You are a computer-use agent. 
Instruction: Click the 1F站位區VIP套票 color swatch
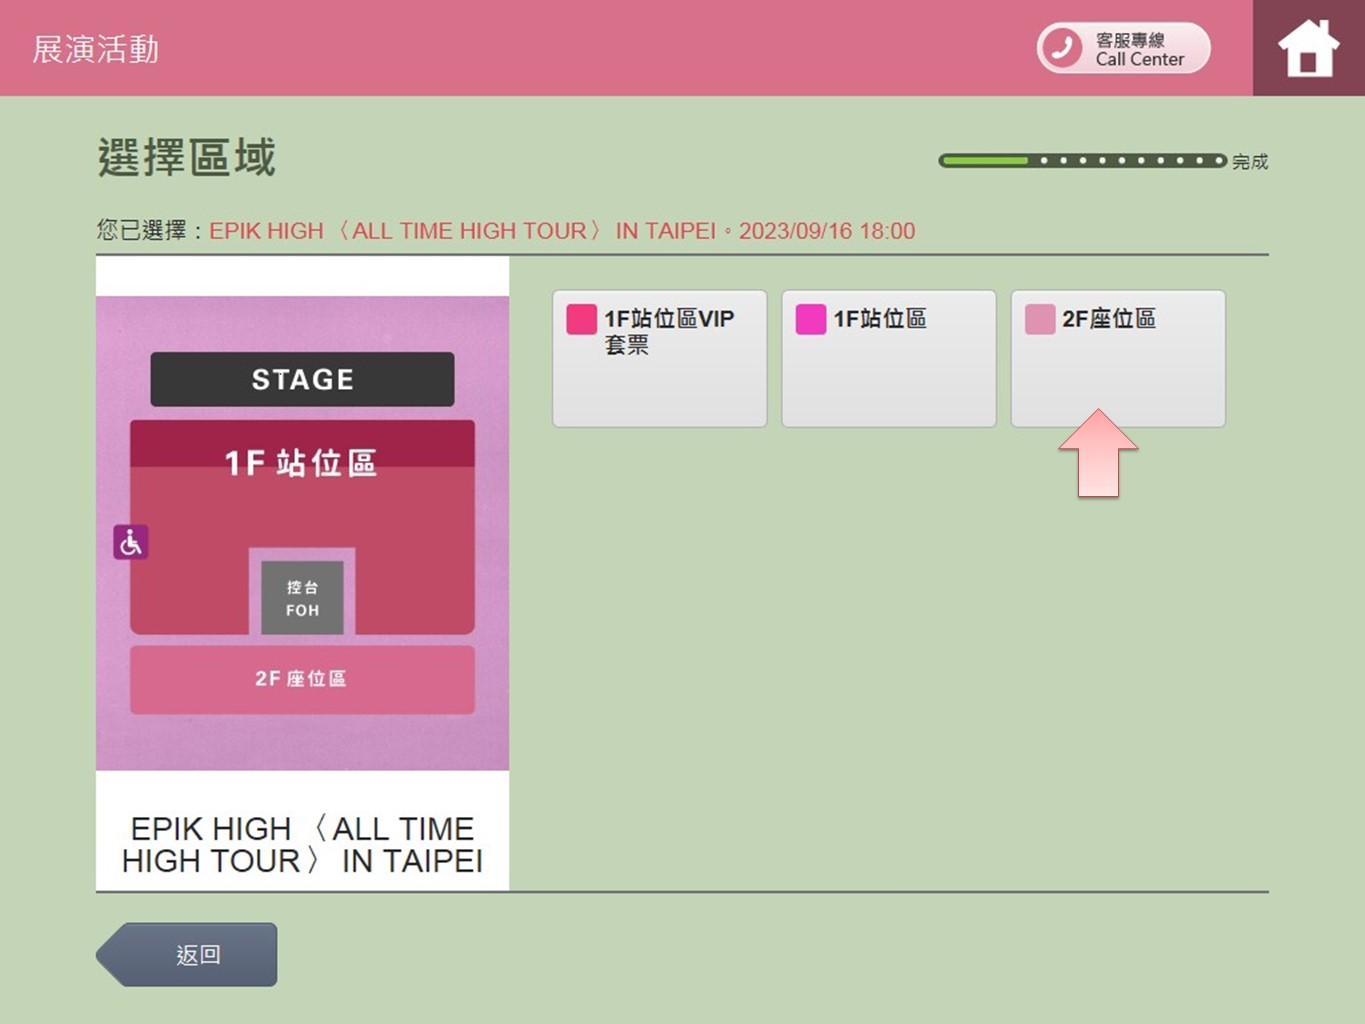[x=581, y=319]
